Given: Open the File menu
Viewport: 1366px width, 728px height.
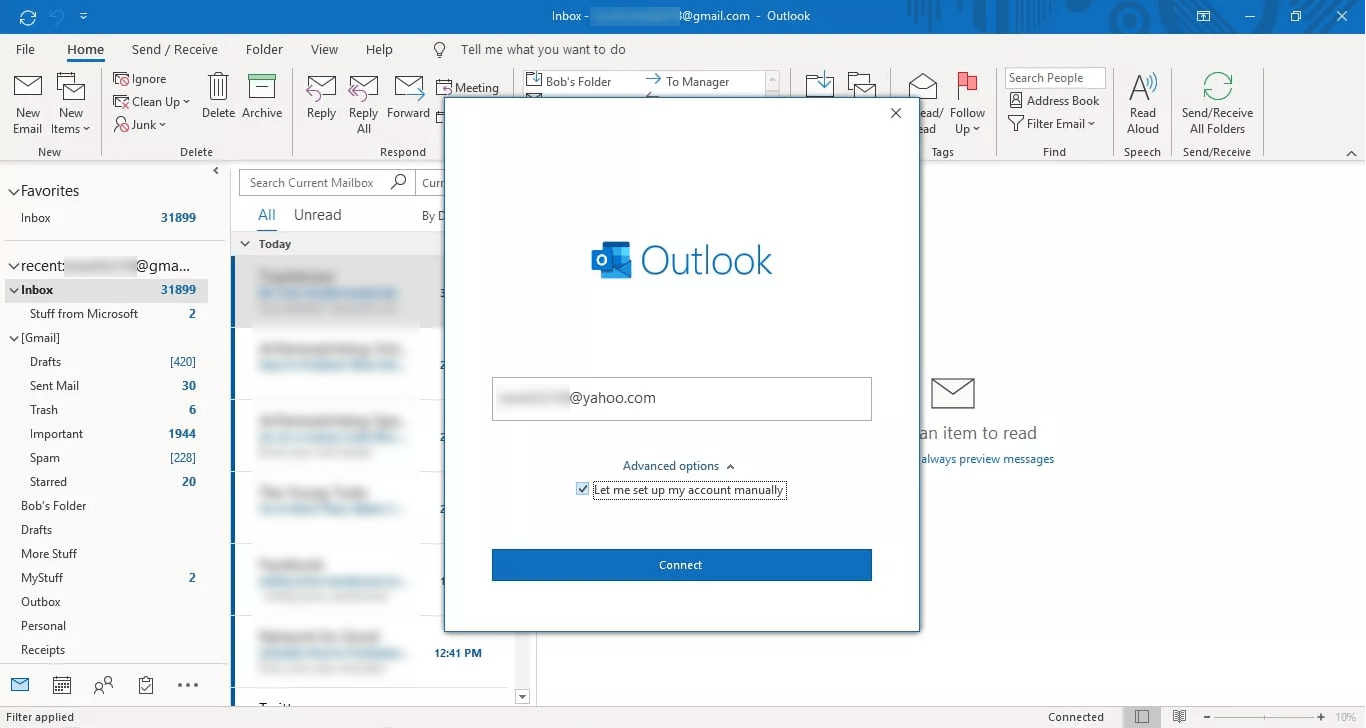Looking at the screenshot, I should (x=25, y=49).
